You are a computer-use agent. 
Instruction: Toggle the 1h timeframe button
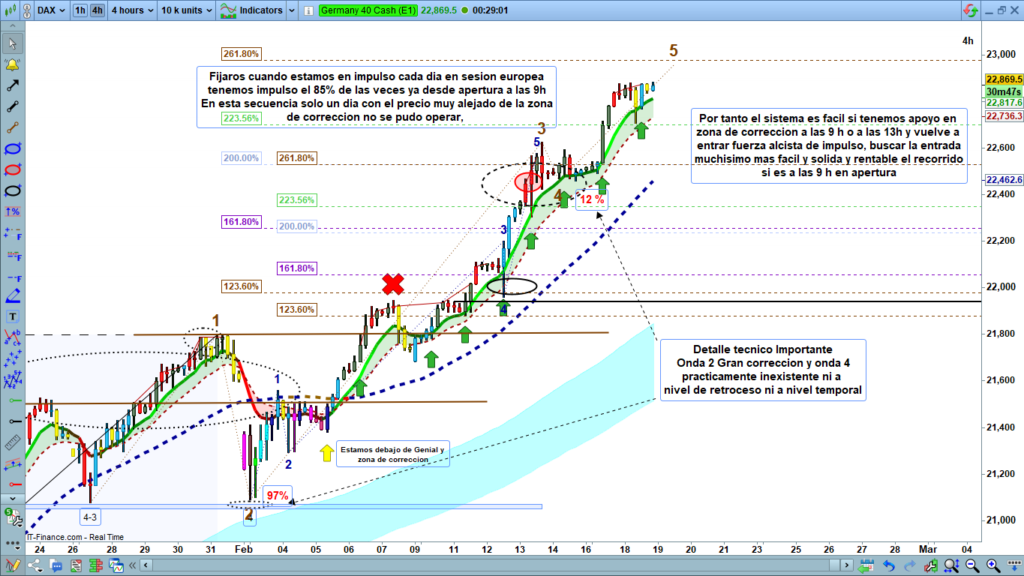point(80,10)
